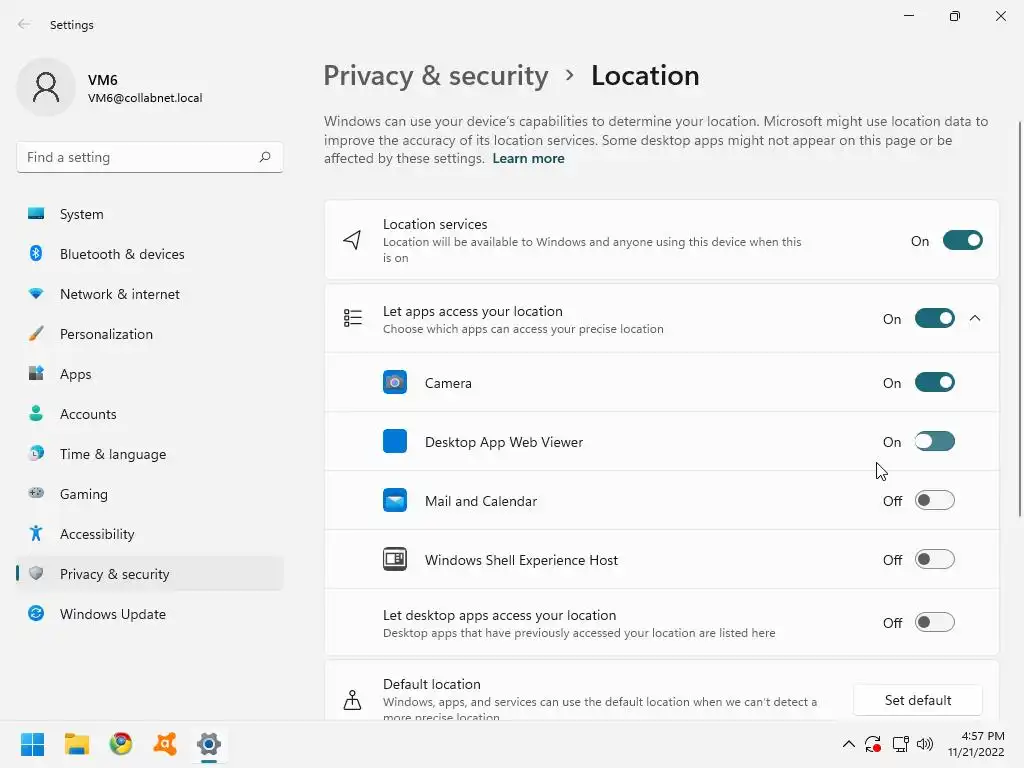This screenshot has width=1024, height=768.
Task: Open the Start menu
Action: click(33, 744)
